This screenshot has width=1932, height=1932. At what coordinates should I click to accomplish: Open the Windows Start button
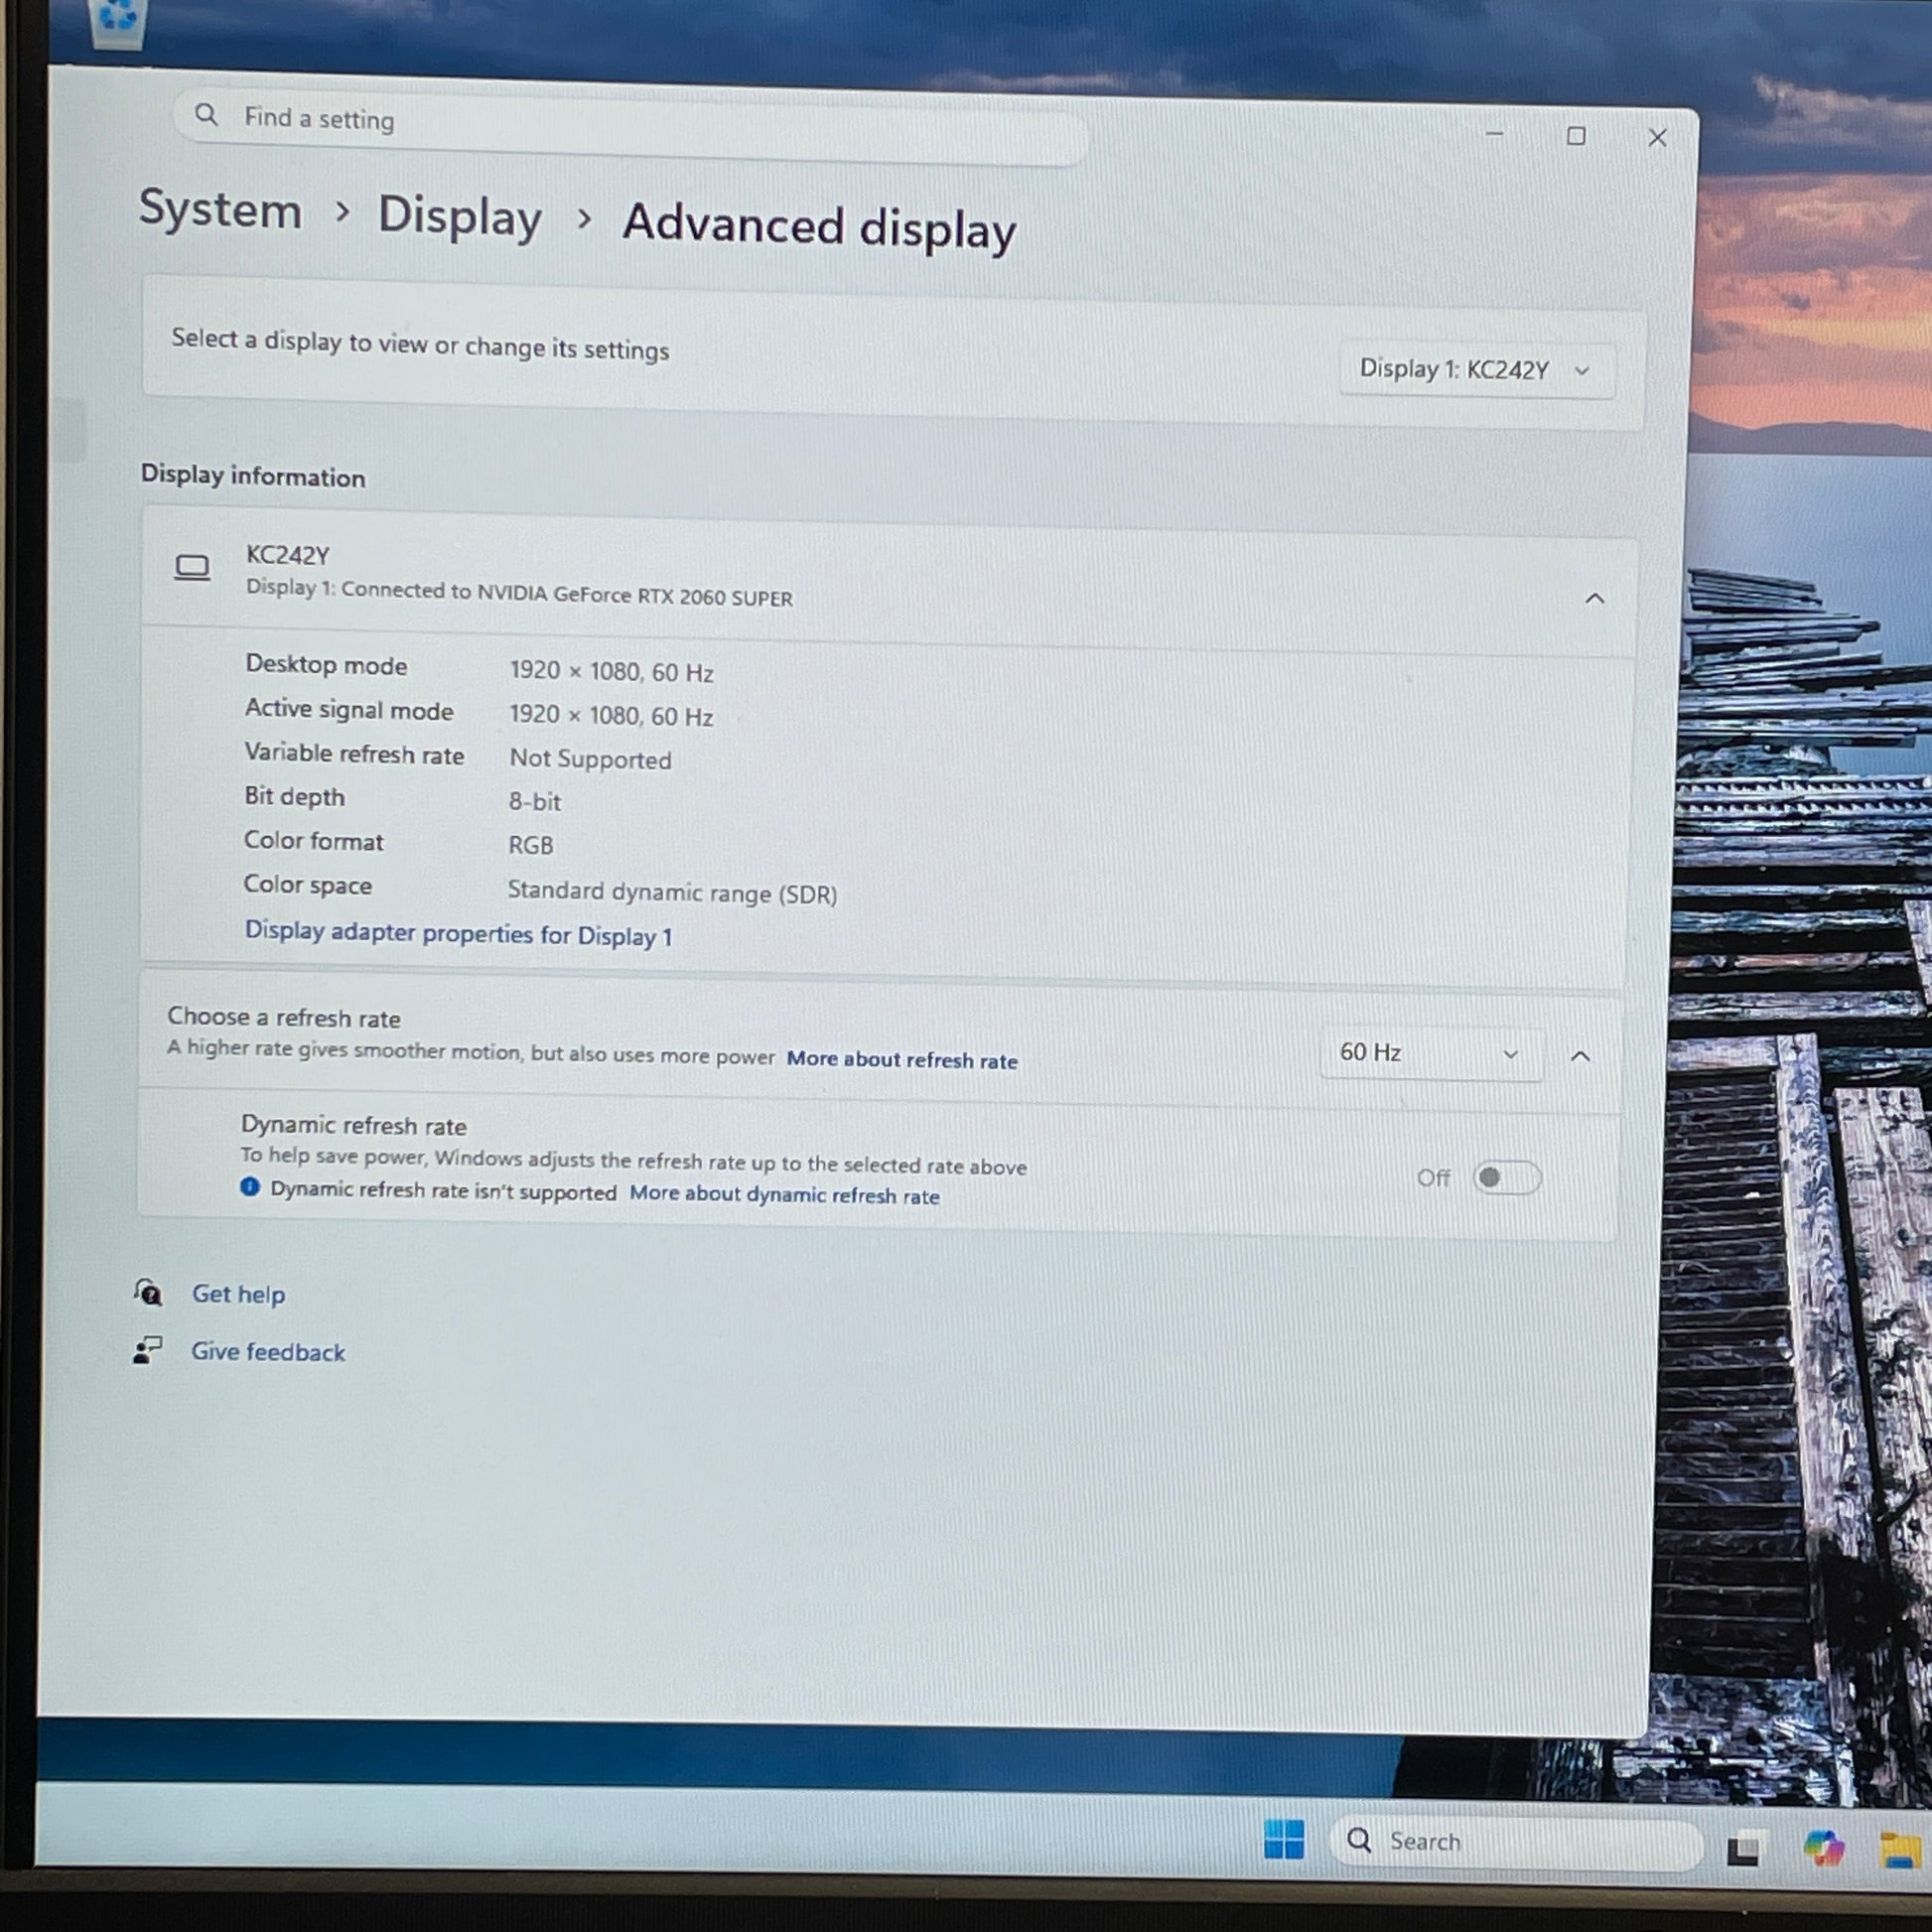pyautogui.click(x=1284, y=1838)
